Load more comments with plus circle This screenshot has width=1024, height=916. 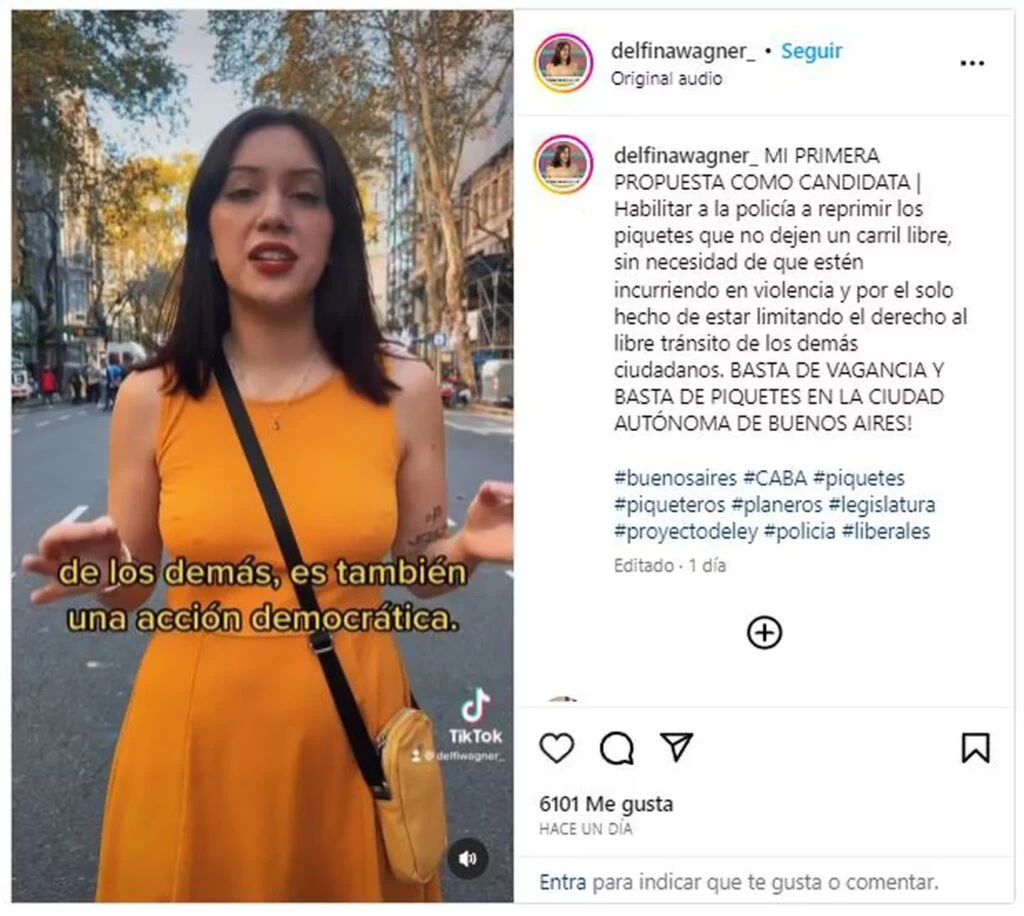coord(764,633)
